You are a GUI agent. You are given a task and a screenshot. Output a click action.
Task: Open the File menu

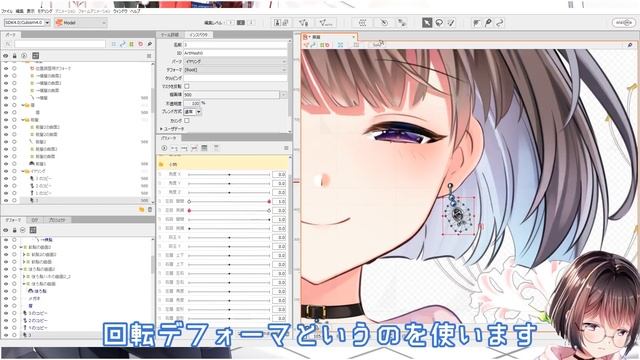(x=7, y=11)
